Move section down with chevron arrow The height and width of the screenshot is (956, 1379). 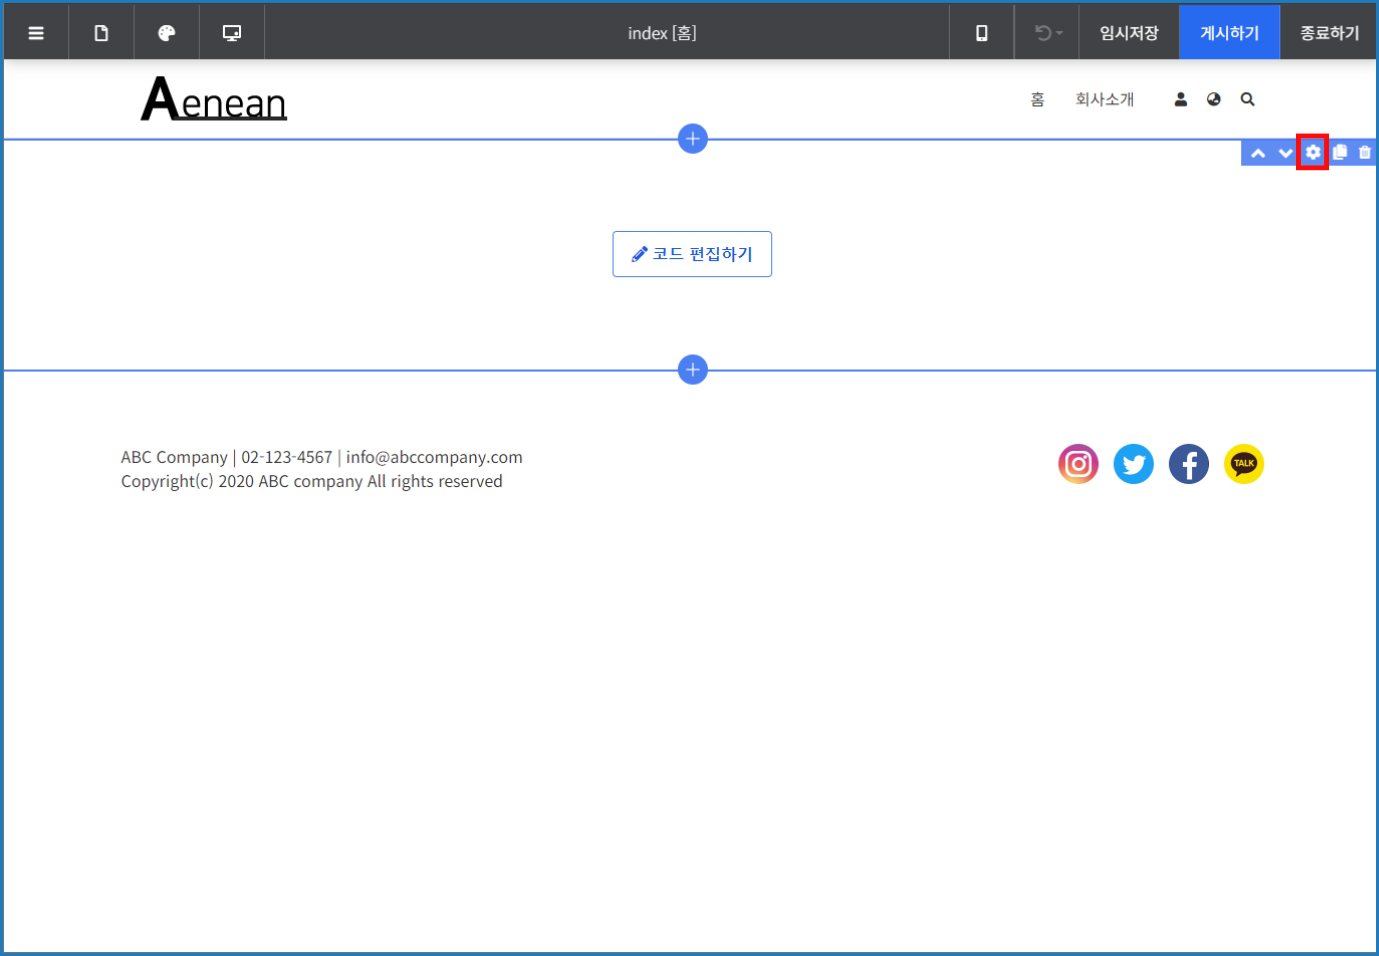pos(1285,153)
